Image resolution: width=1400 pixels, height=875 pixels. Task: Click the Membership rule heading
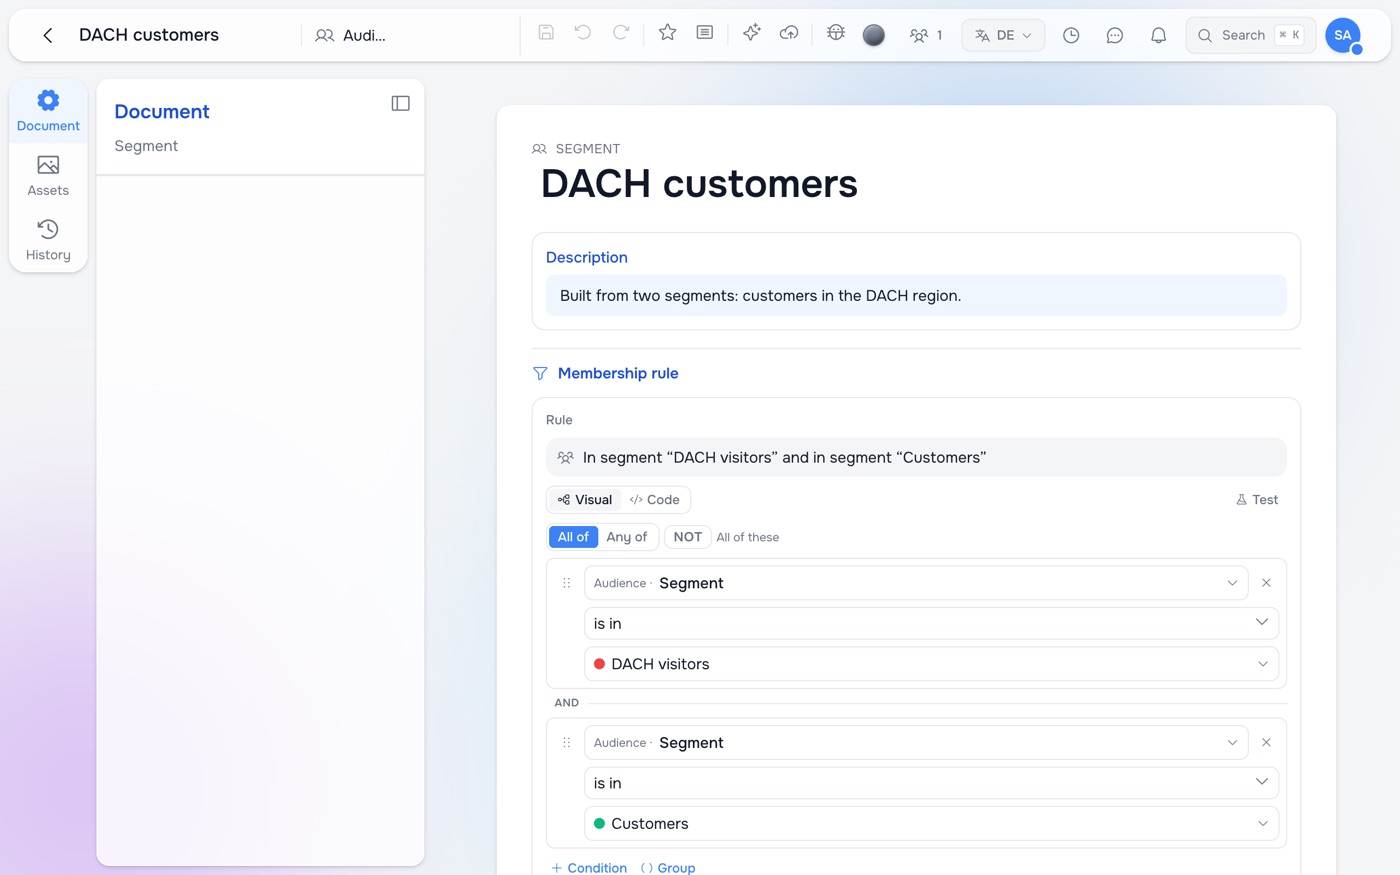(618, 373)
